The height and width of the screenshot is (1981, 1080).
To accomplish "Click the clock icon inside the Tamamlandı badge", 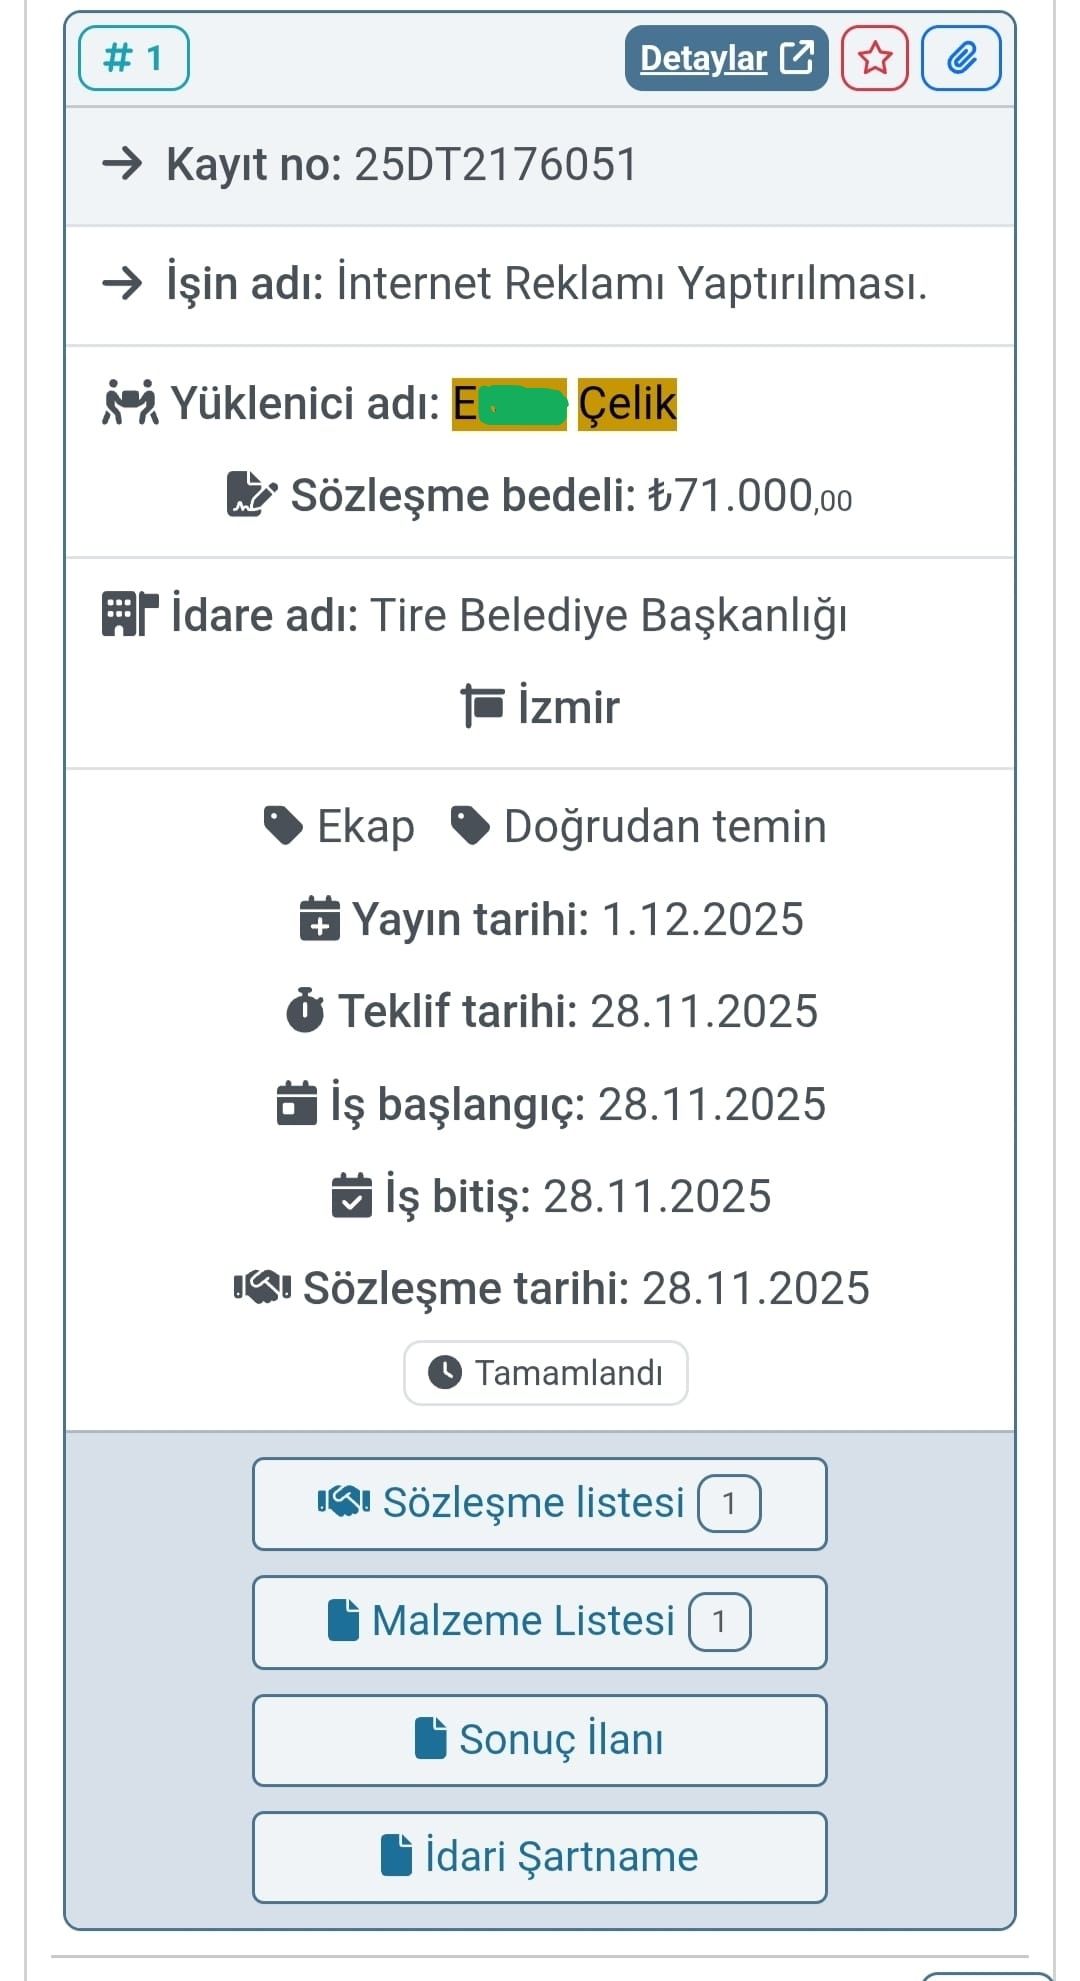I will pos(444,1372).
